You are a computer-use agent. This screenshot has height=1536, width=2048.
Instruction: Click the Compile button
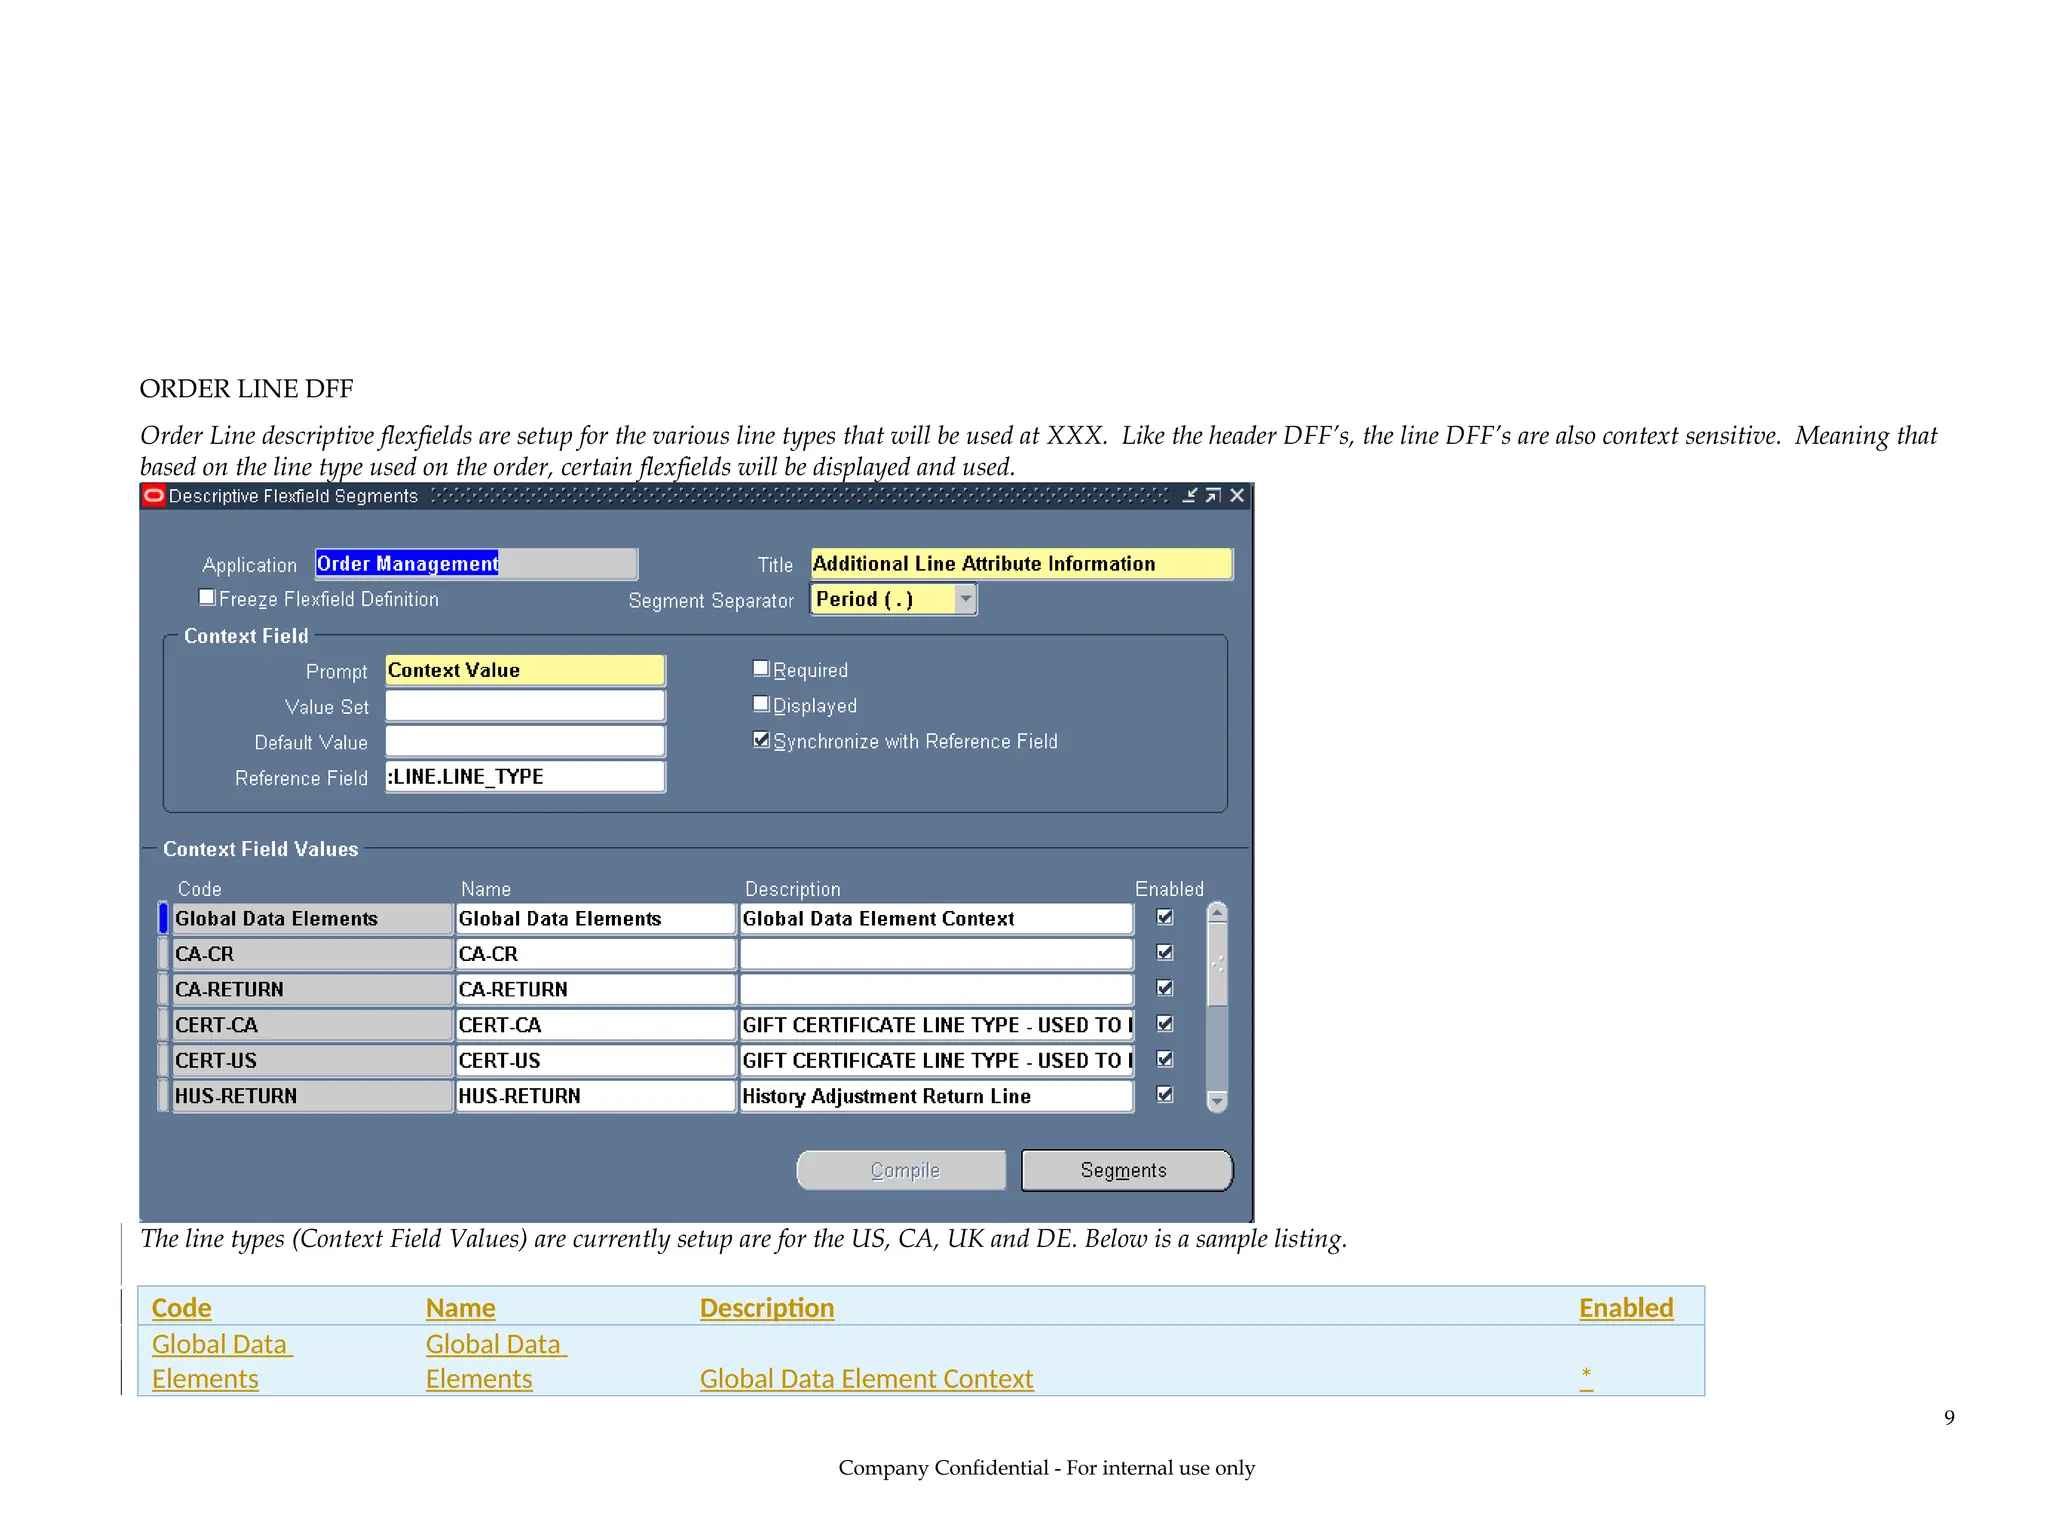tap(902, 1171)
